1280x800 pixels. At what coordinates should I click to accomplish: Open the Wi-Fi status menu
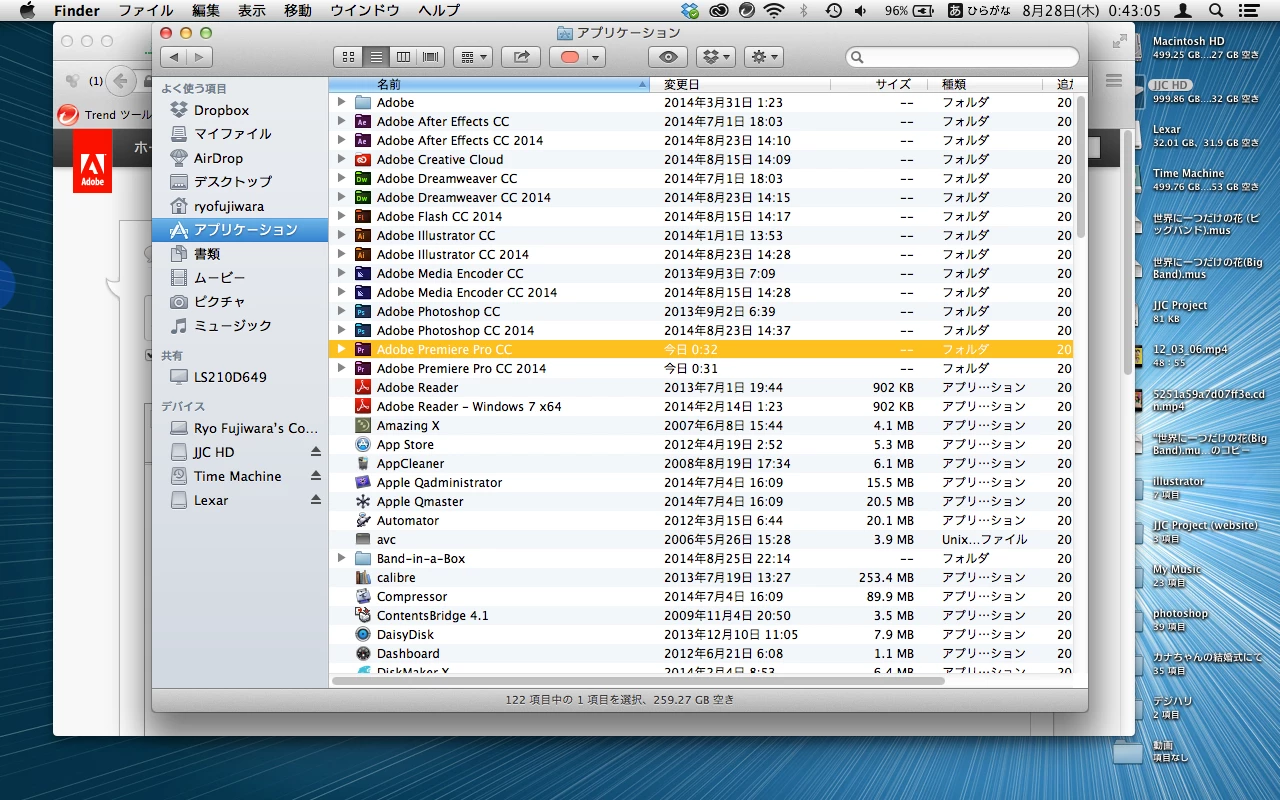coord(773,11)
